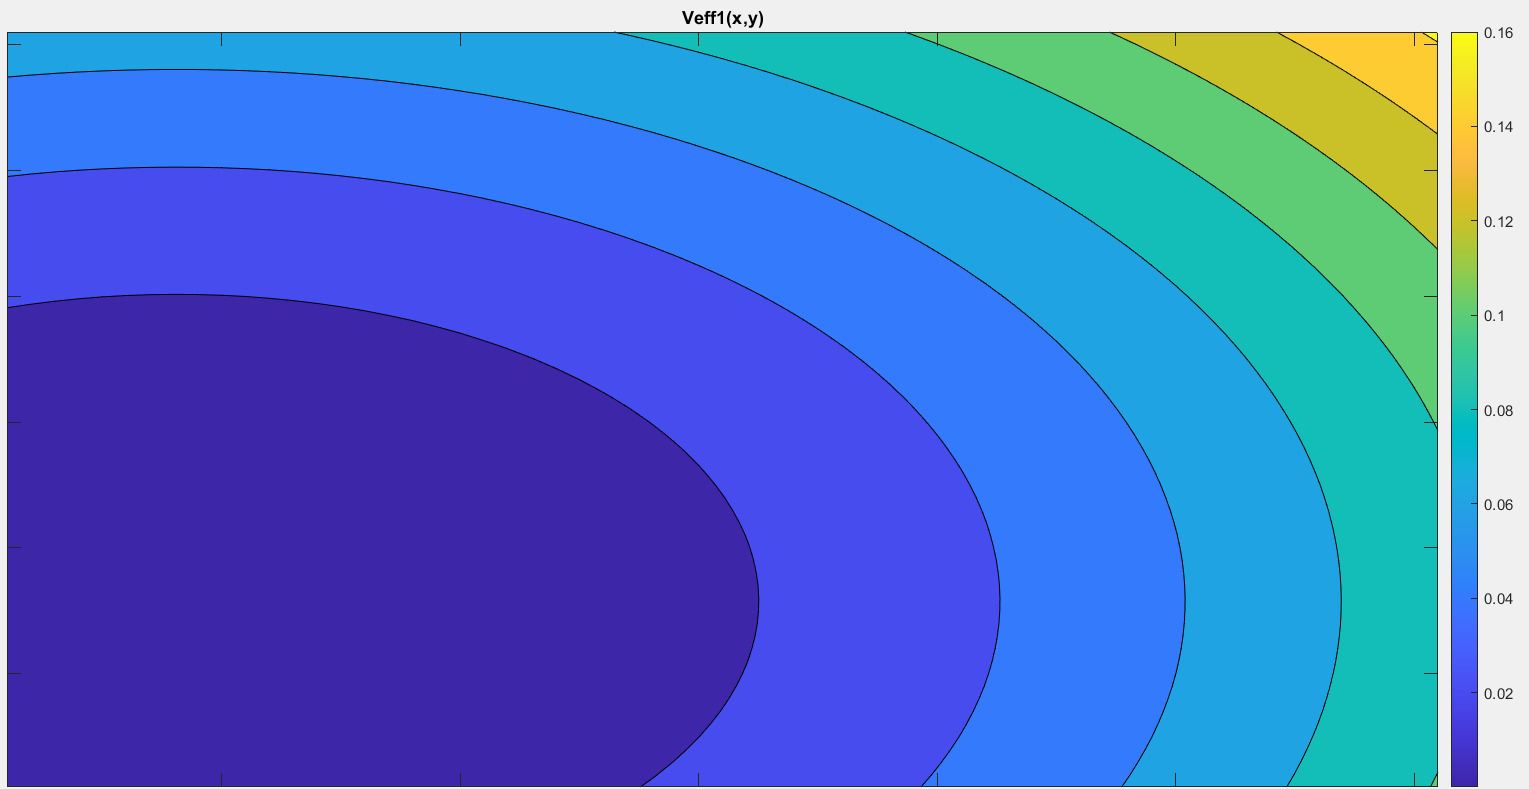Click the 0.12 colorbar tick label

[x=1497, y=222]
